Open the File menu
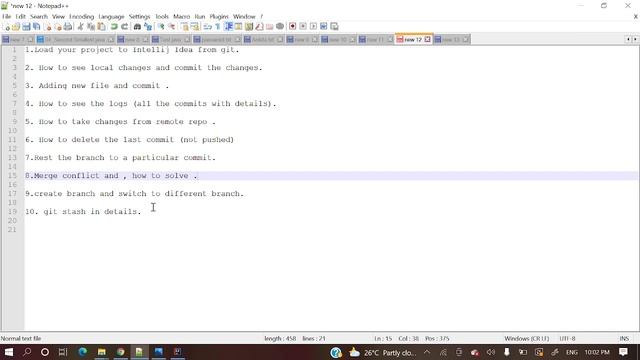This screenshot has width=640, height=360. pos(7,17)
